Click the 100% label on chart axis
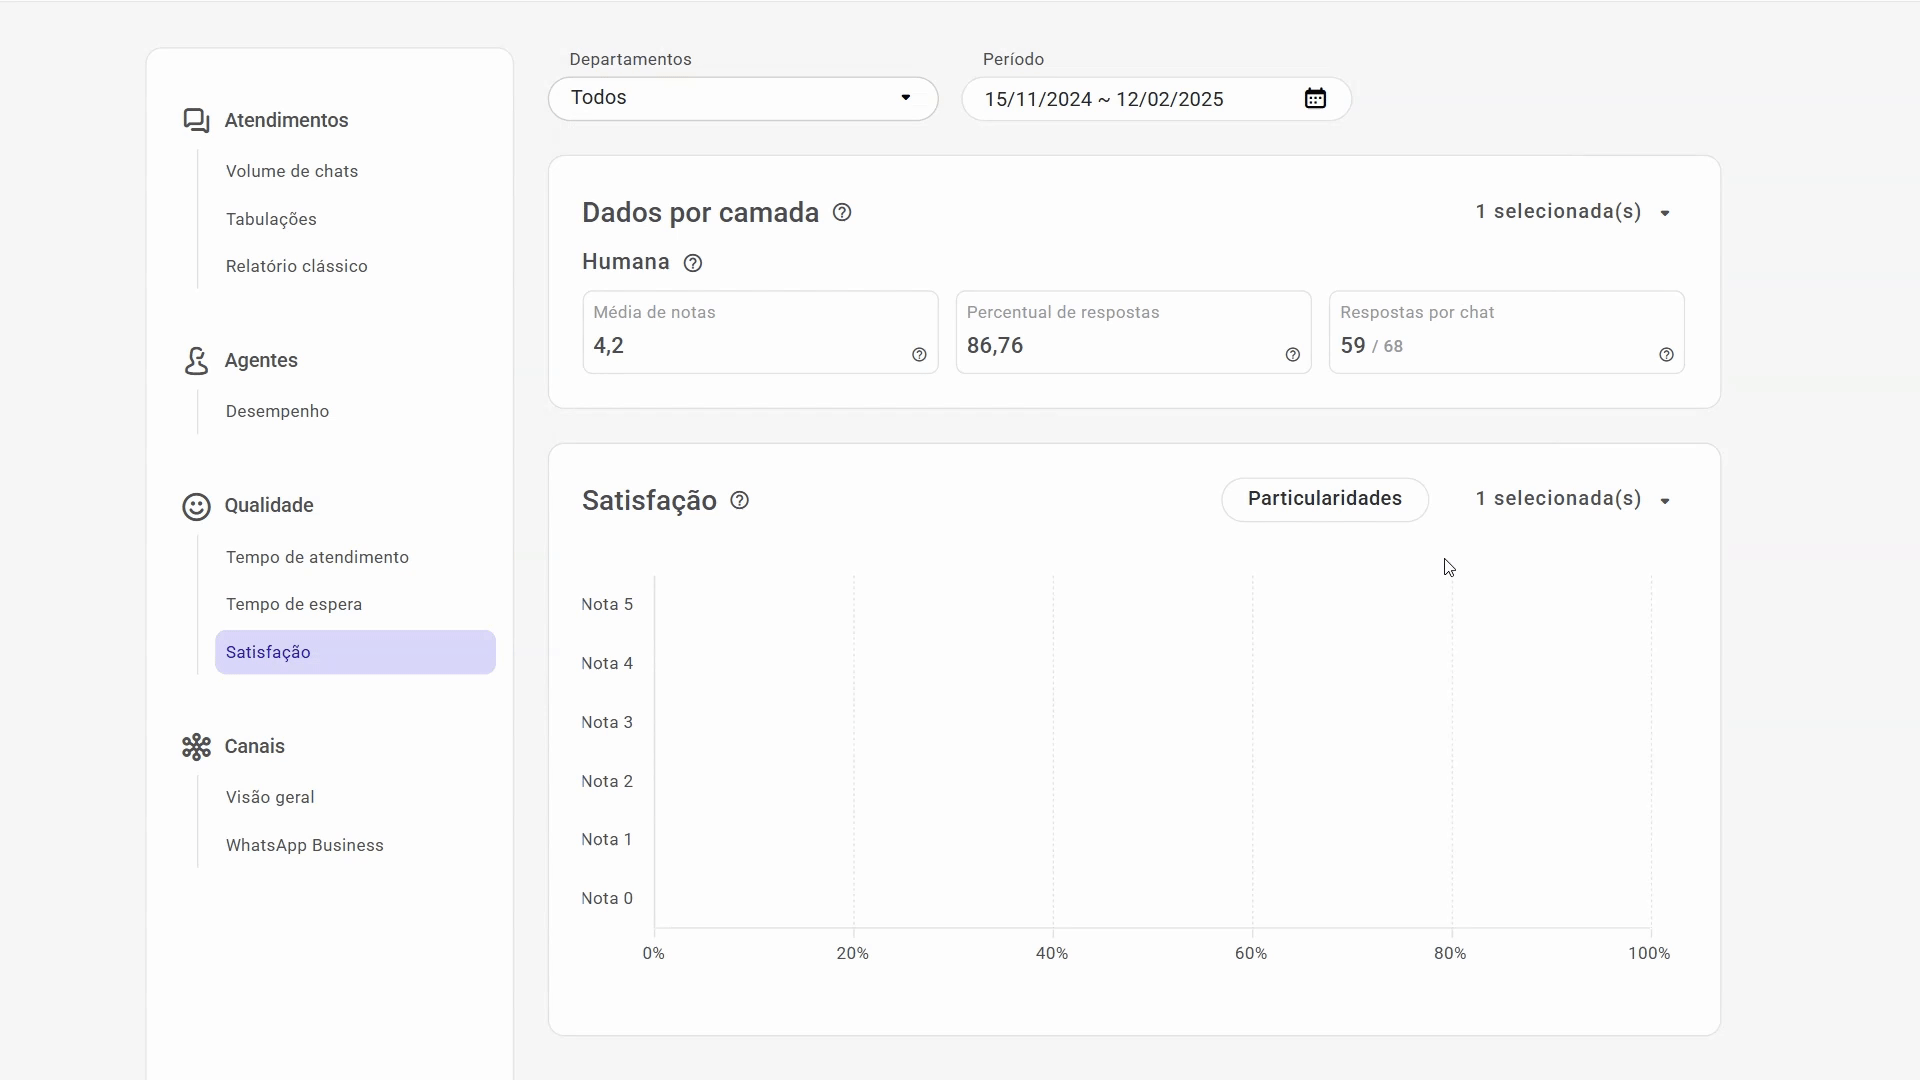 (1649, 953)
